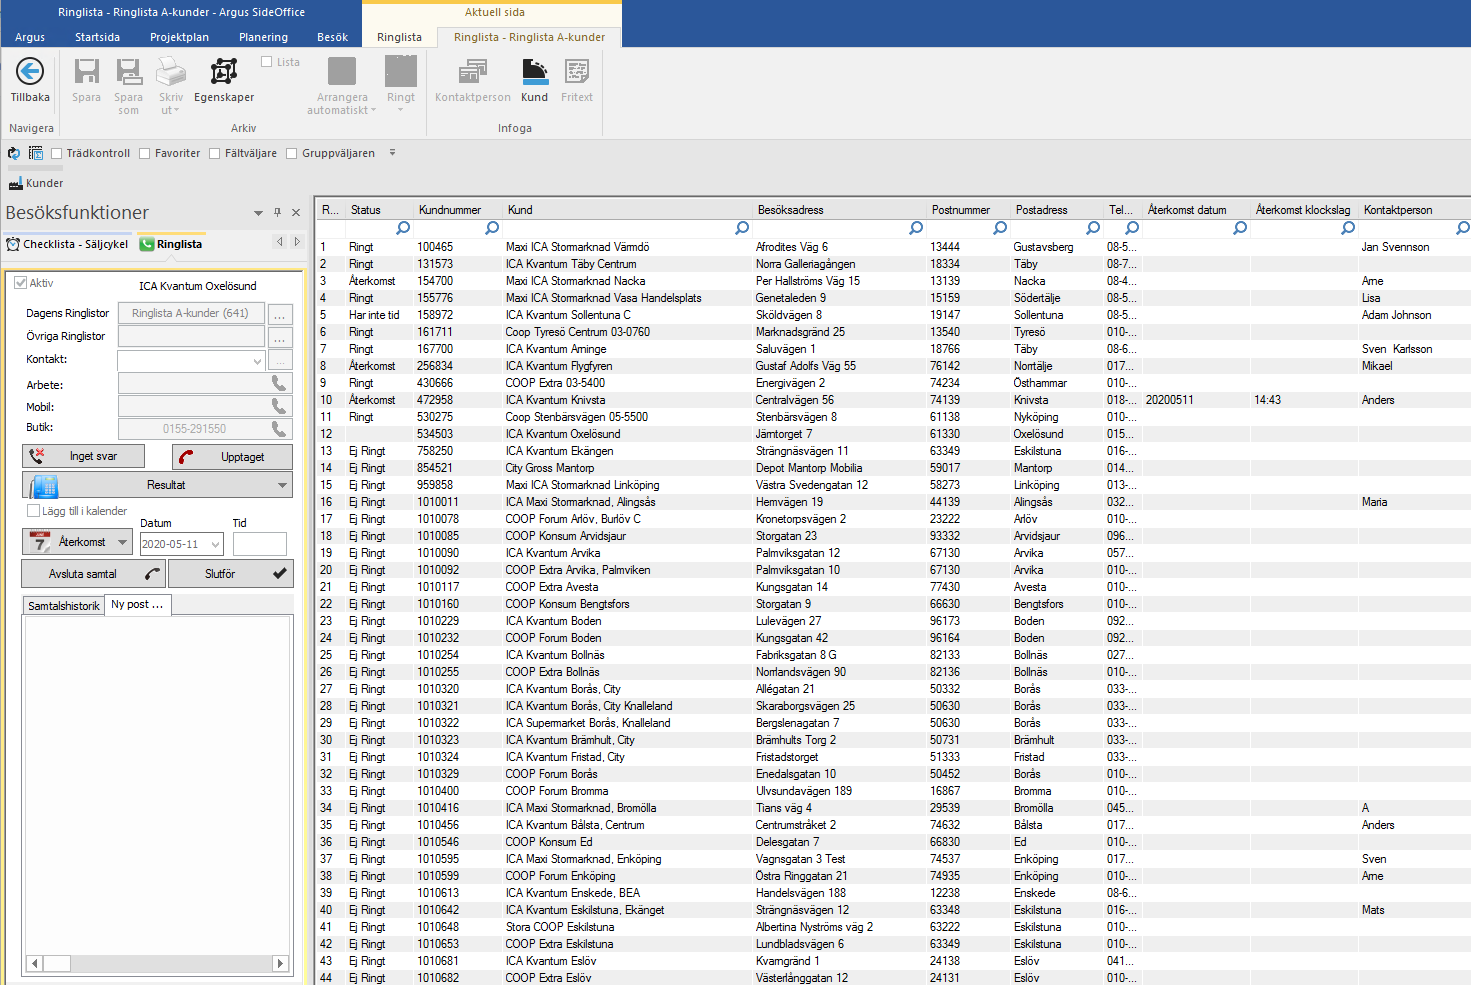Viewport: 1471px width, 985px height.
Task: Click search icon in Kundnummer filter
Action: click(x=492, y=228)
